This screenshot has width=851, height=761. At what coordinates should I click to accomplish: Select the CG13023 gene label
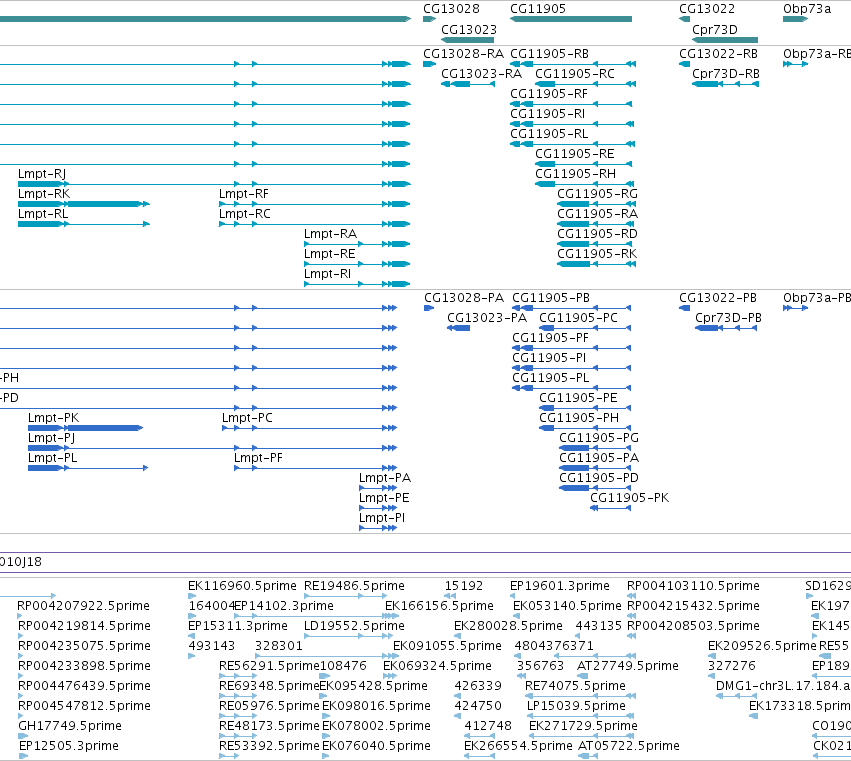pyautogui.click(x=469, y=29)
